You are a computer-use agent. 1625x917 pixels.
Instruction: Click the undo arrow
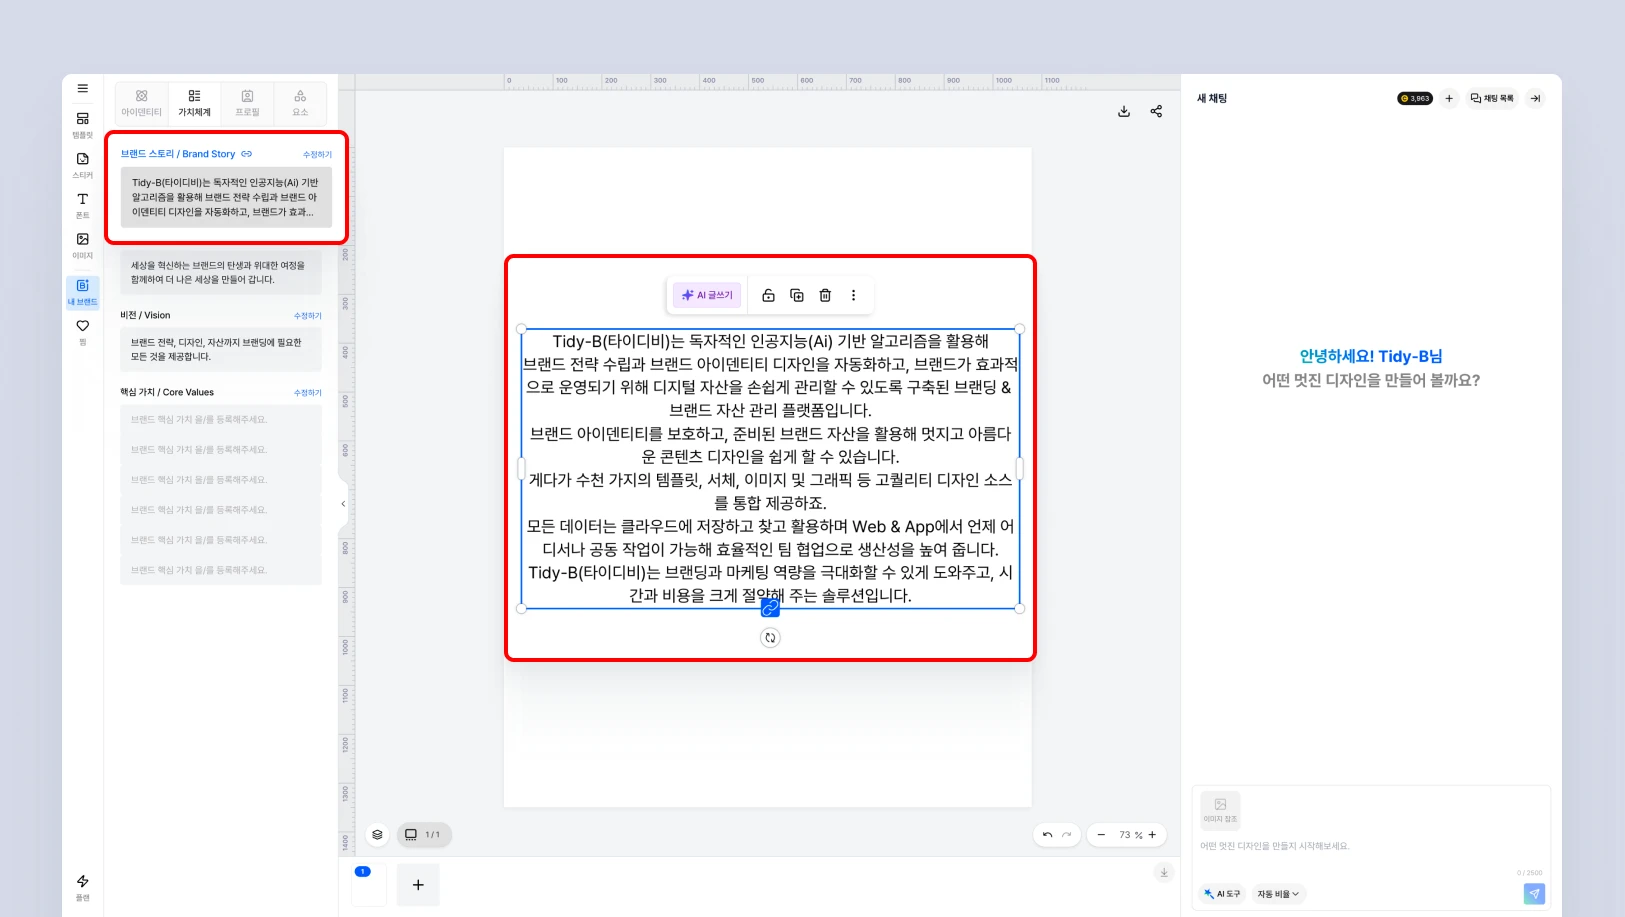coord(1047,834)
